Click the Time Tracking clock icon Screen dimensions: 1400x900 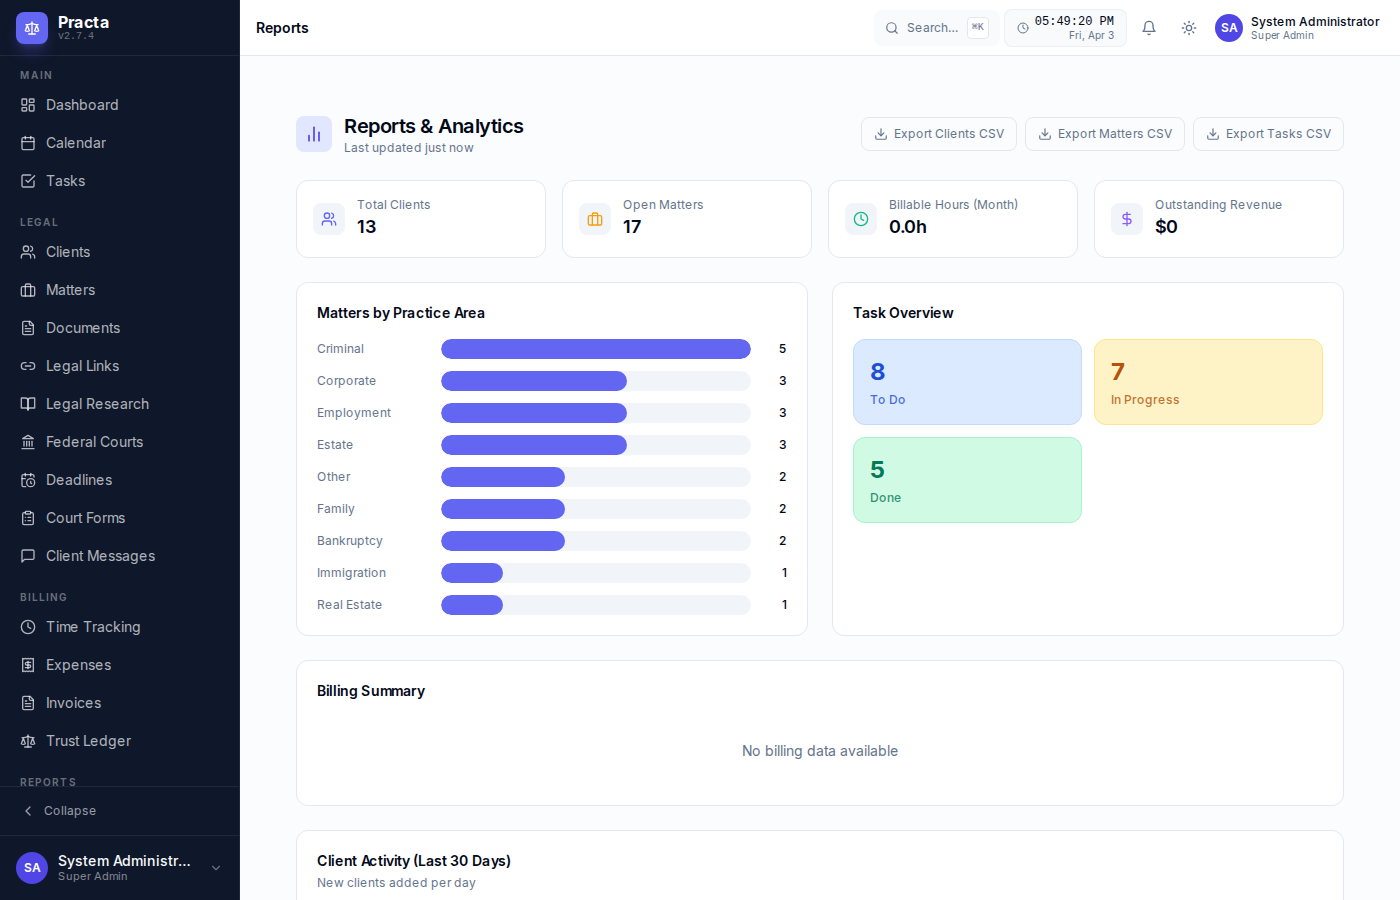tap(28, 627)
